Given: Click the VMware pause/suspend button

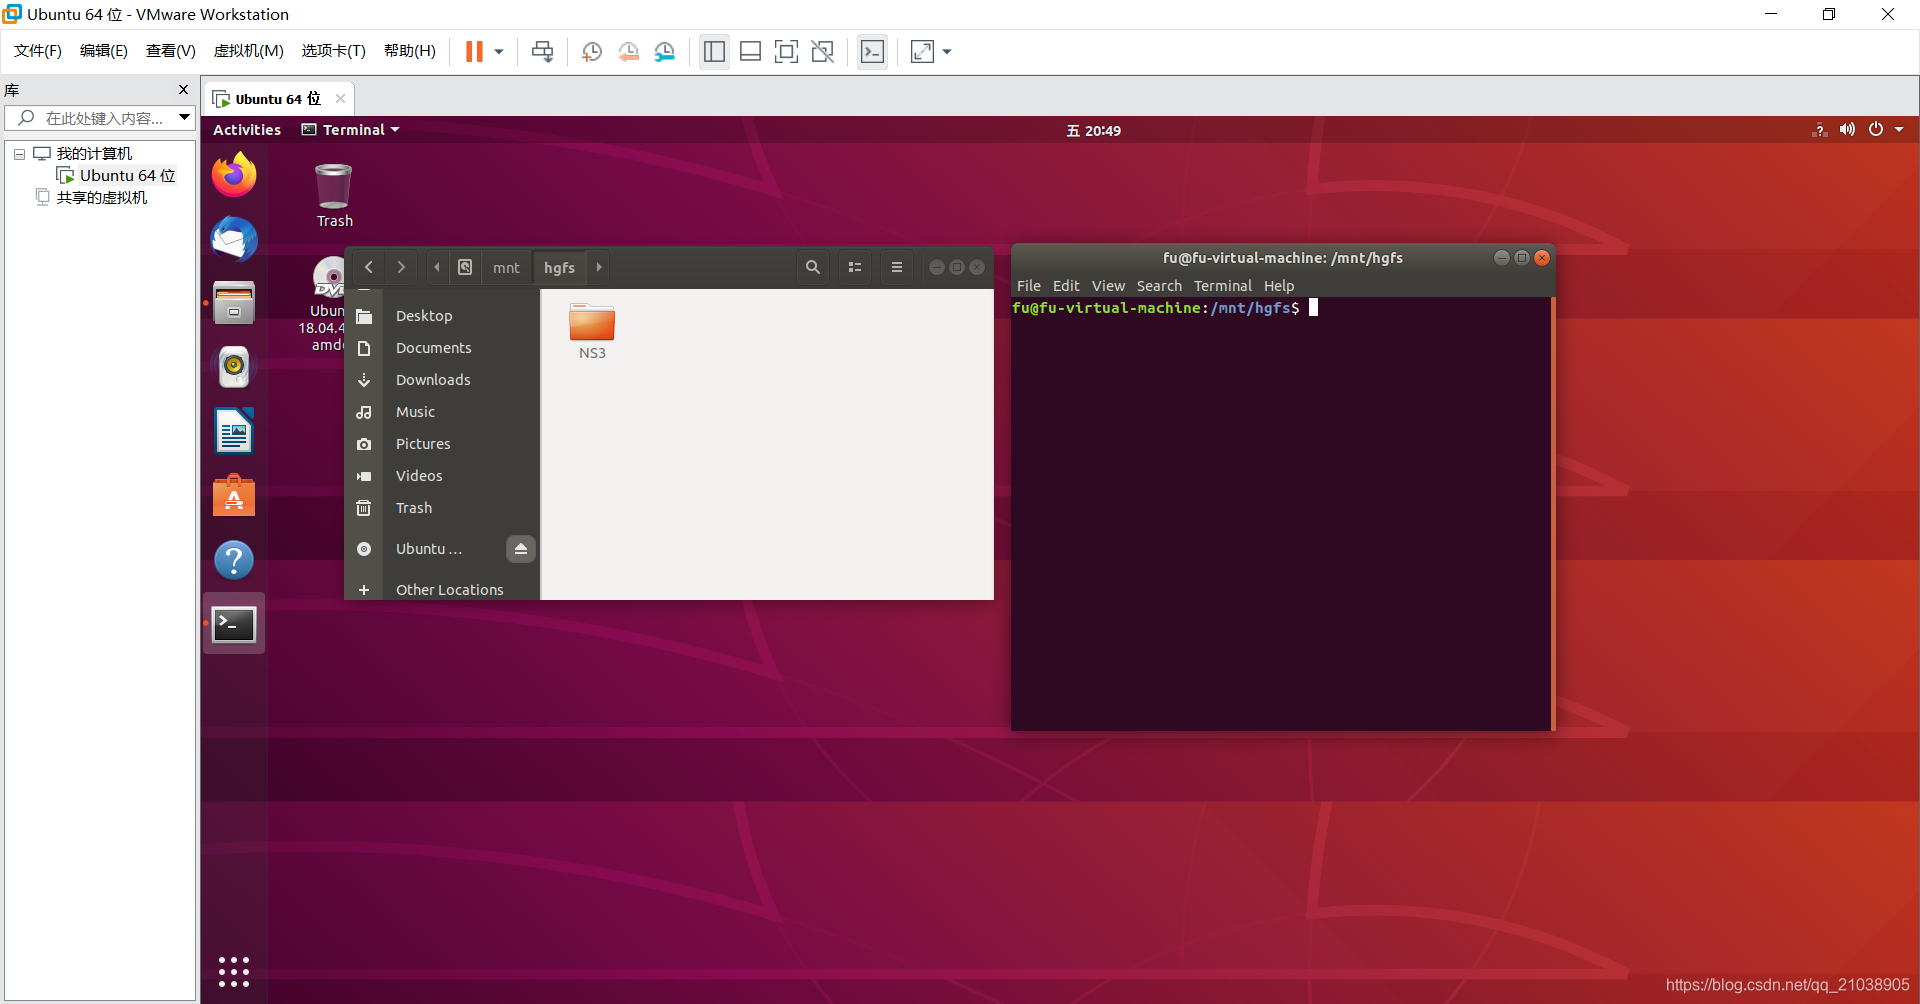Looking at the screenshot, I should coord(474,51).
